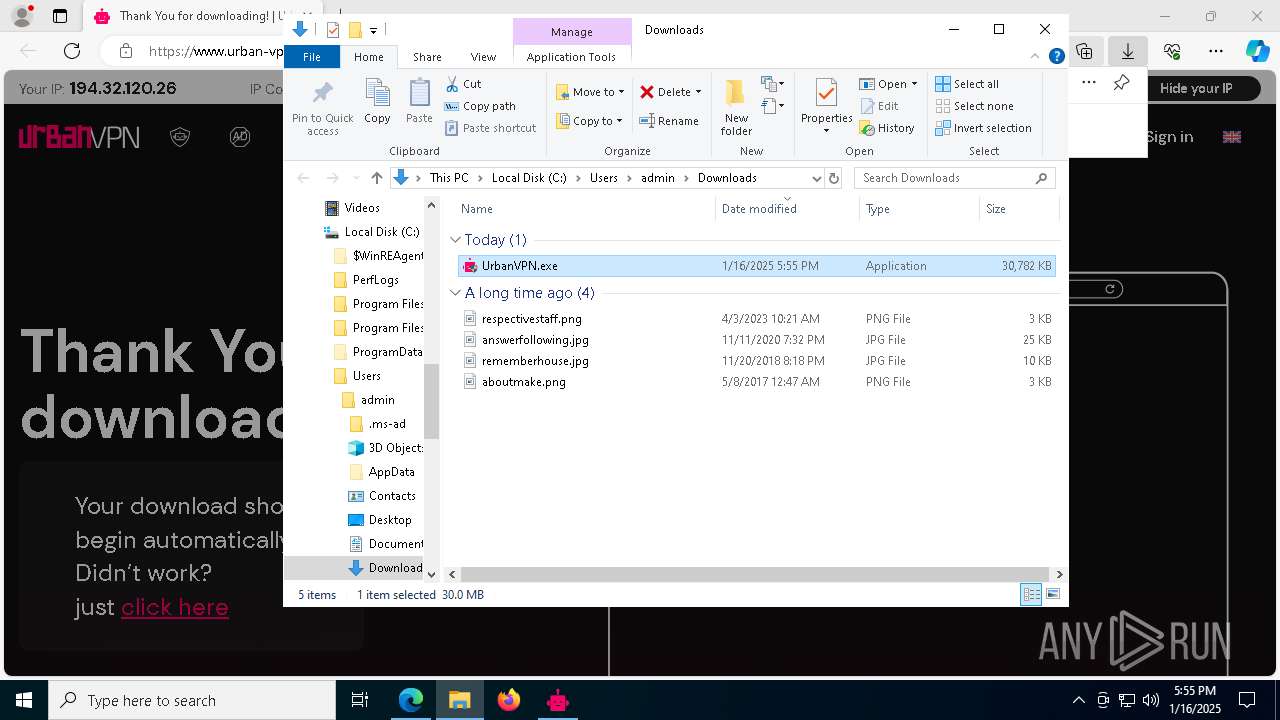This screenshot has height=720, width=1280.
Task: Switch to the Share ribbon tab
Action: [427, 57]
